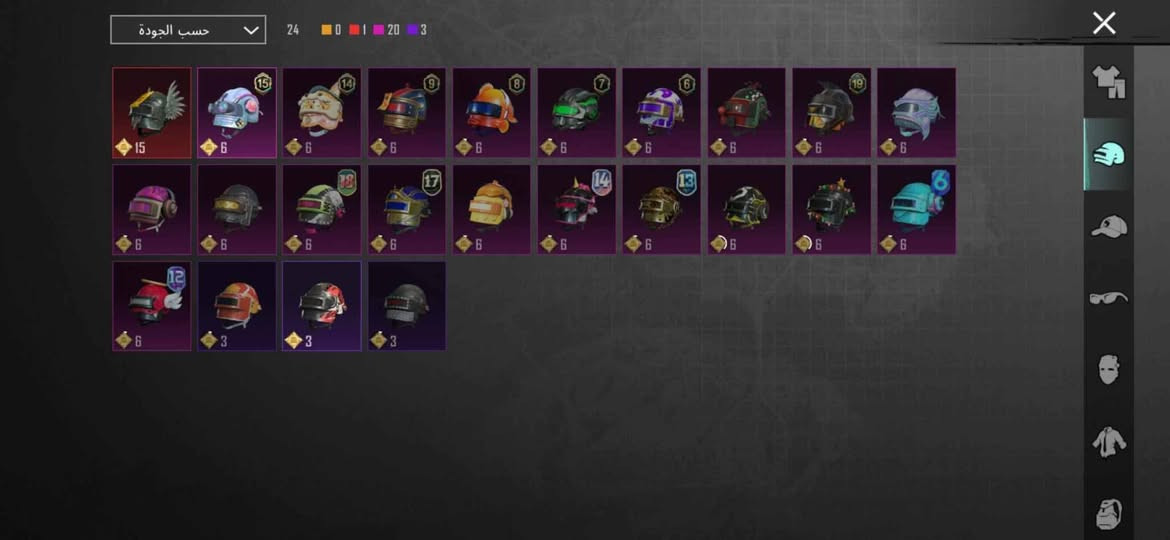This screenshot has height=540, width=1170.
Task: Select the teal helmet with badge 6
Action: point(916,210)
